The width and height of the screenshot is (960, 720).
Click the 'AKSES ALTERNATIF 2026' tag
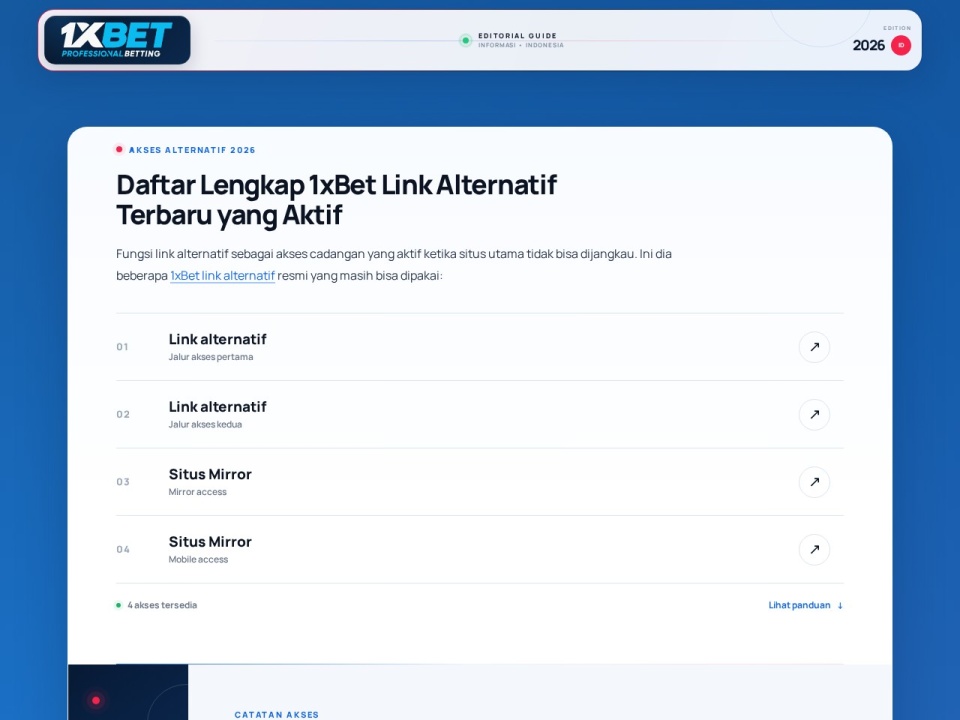pos(192,150)
